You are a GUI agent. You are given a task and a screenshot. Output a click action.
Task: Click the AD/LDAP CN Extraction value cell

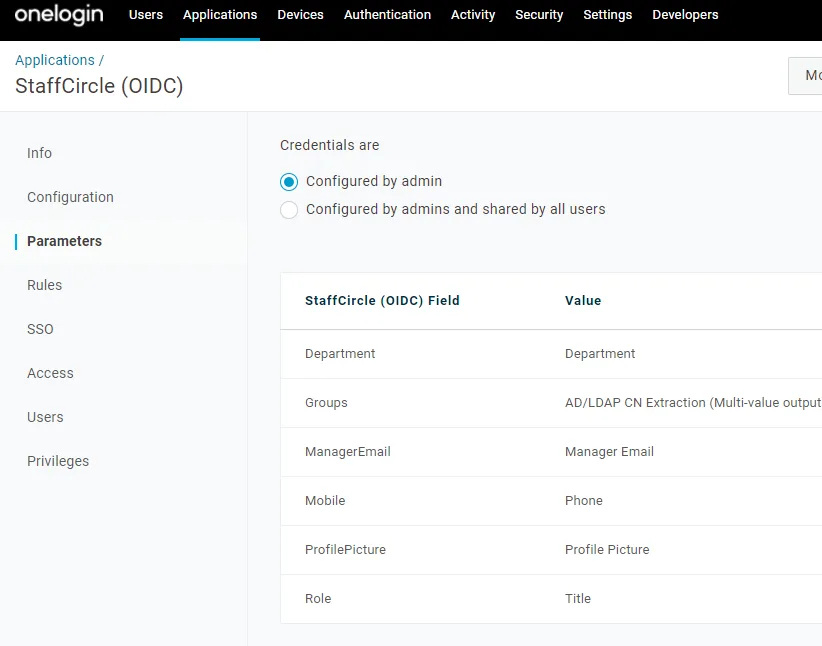click(693, 403)
